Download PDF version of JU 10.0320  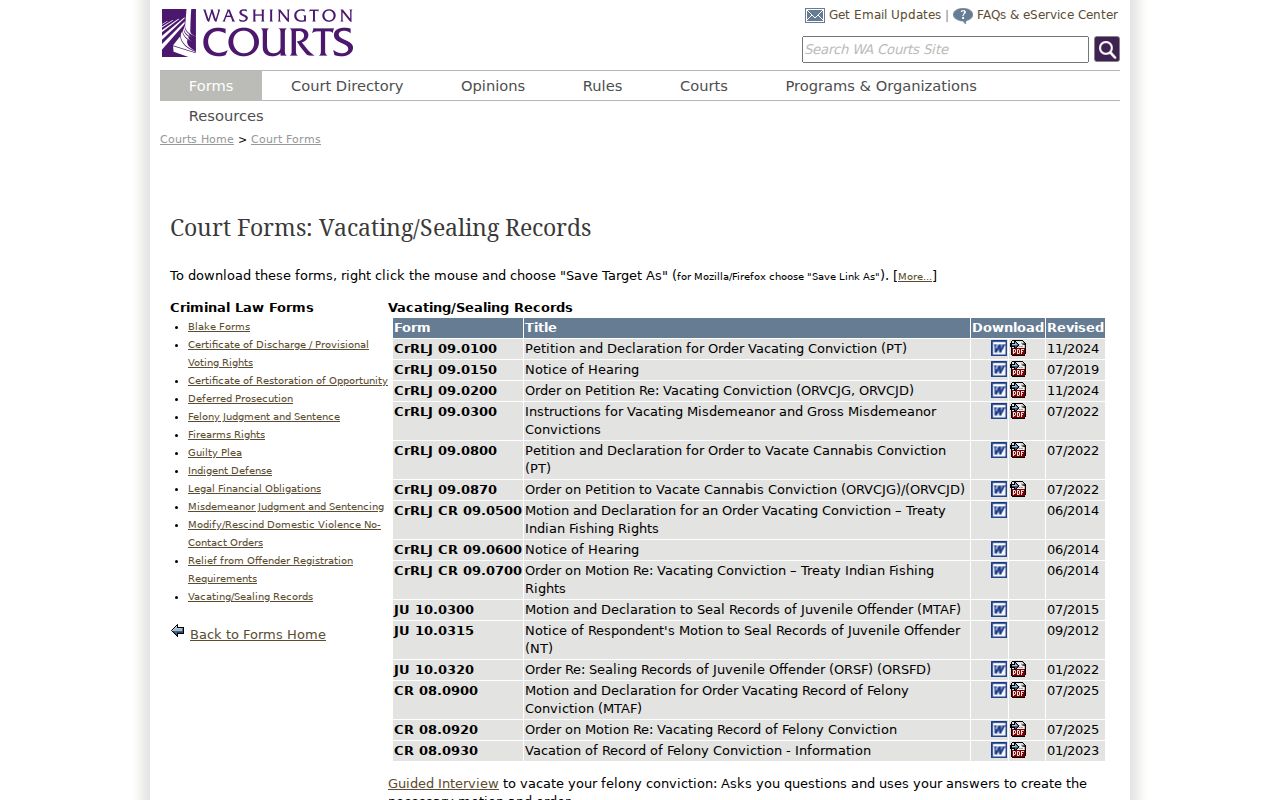(1018, 669)
